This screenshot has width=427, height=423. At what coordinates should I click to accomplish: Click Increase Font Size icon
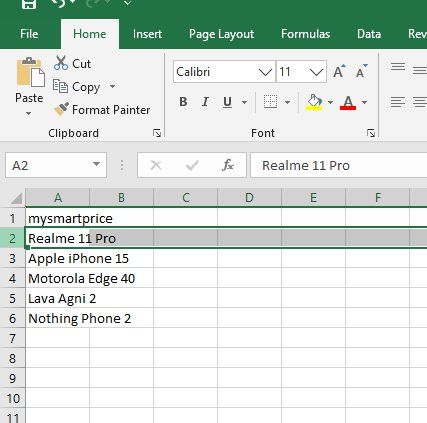click(339, 71)
